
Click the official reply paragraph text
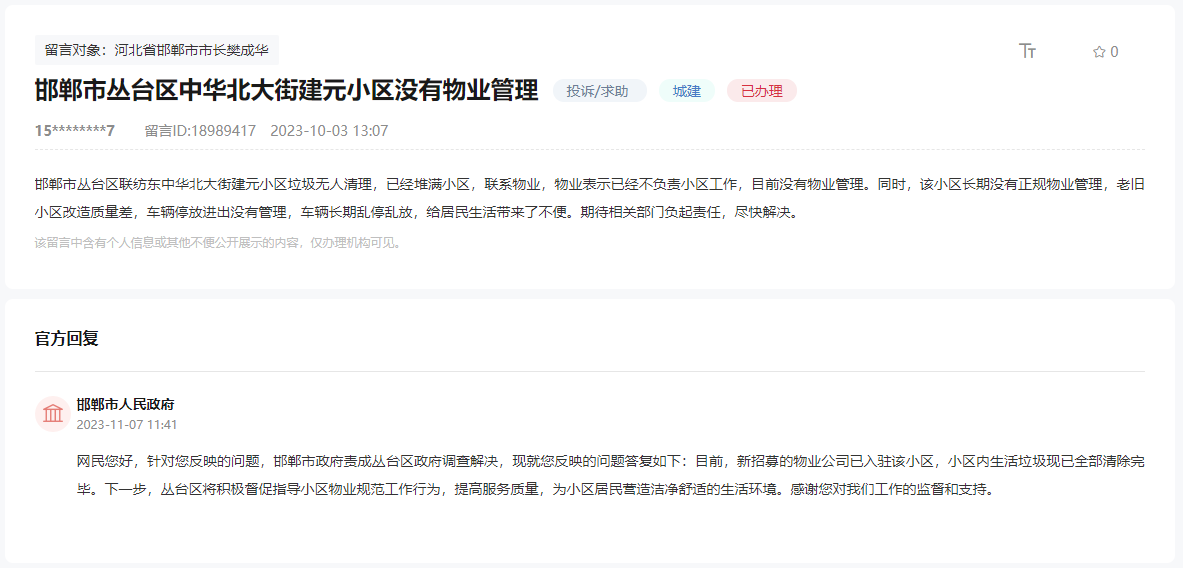(611, 475)
